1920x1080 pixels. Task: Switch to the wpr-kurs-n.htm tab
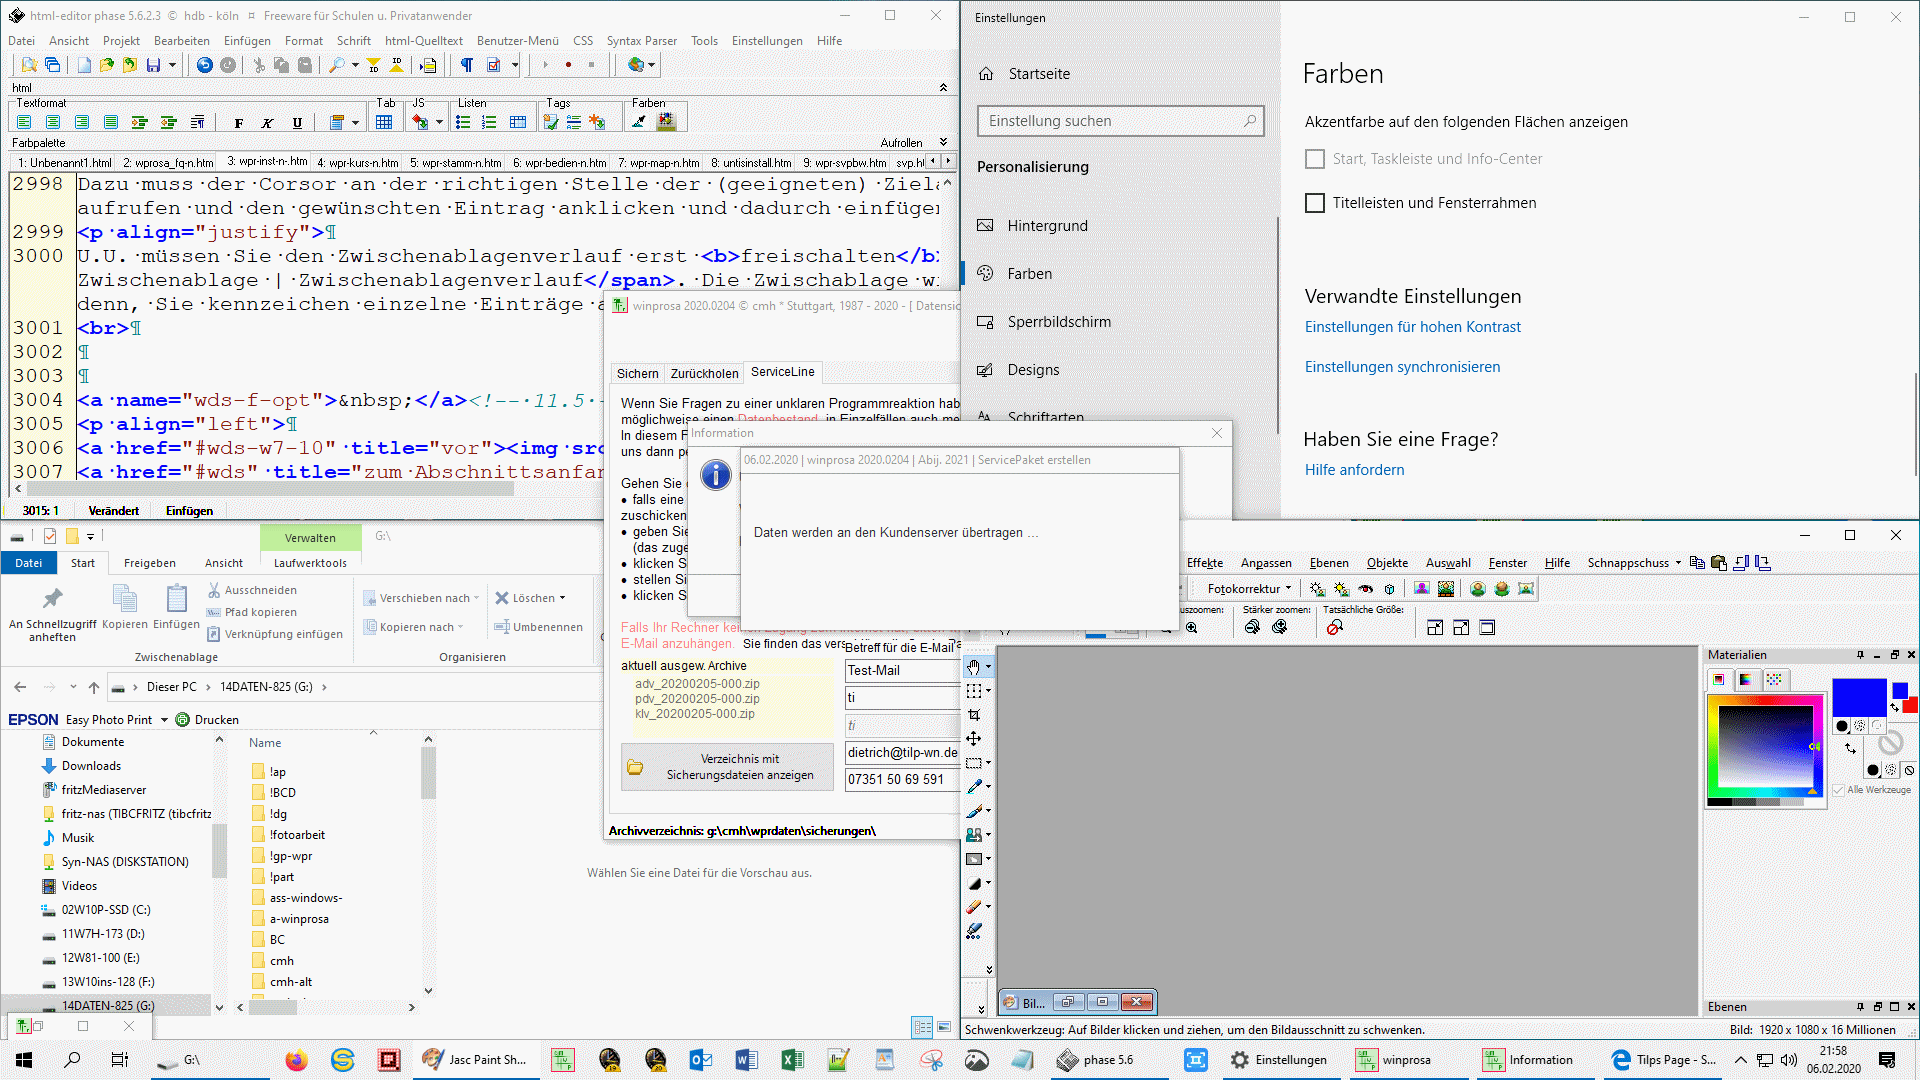coord(357,163)
